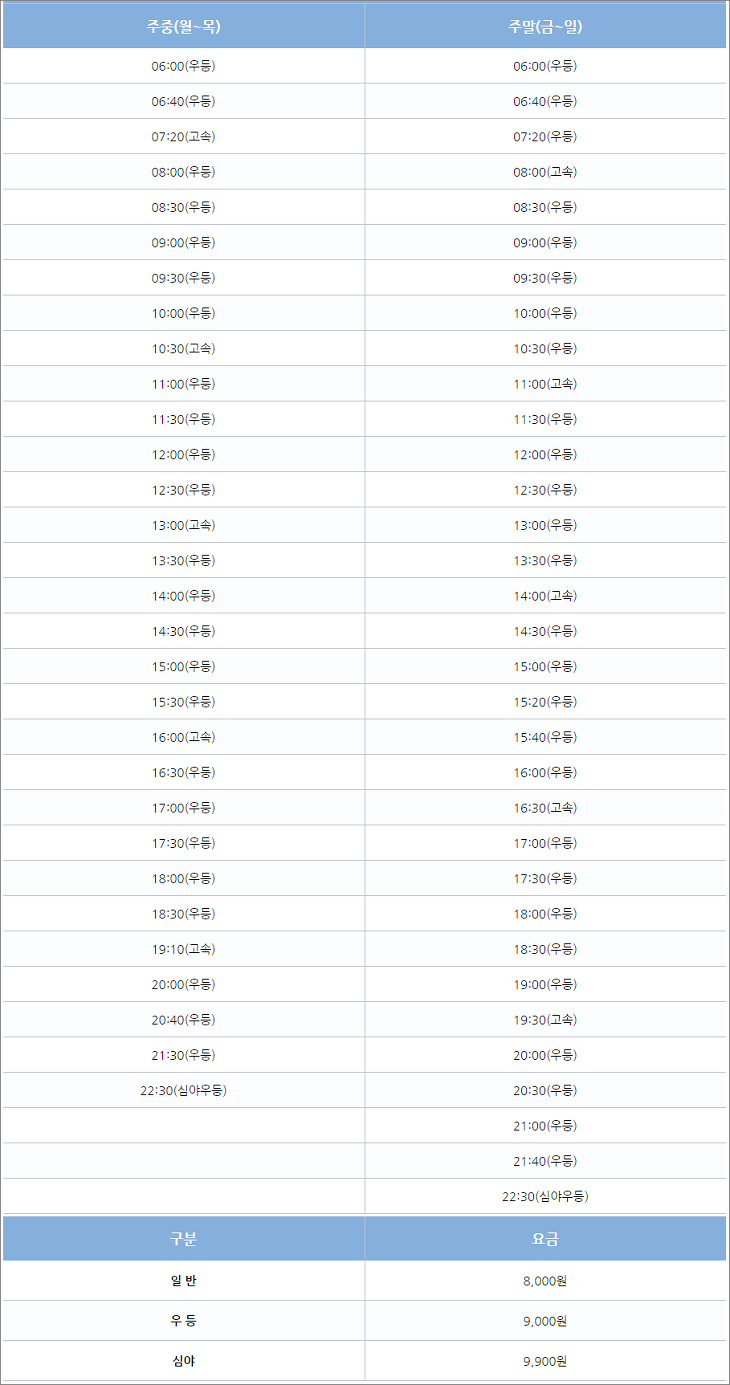
Task: Click the 주말(금~일) column header
Action: (545, 26)
